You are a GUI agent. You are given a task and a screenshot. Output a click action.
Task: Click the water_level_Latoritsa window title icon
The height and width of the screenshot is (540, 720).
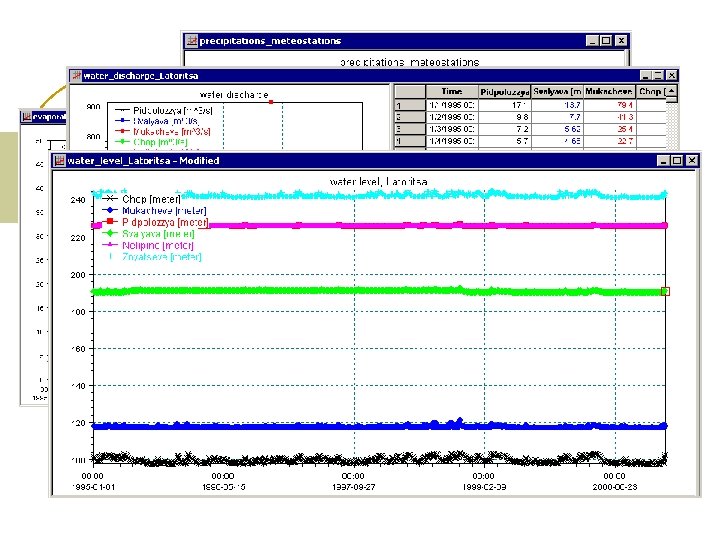(59, 161)
